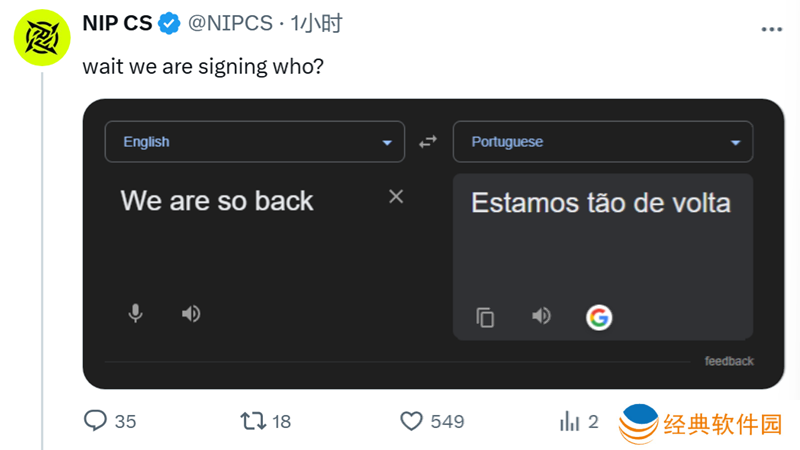Listen to the English source text
This screenshot has width=800, height=450.
(191, 313)
